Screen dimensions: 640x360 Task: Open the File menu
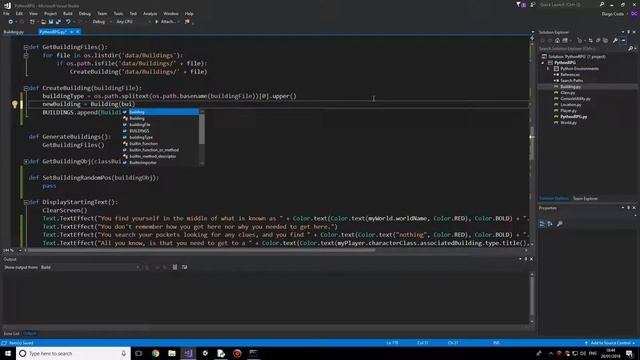point(7,13)
